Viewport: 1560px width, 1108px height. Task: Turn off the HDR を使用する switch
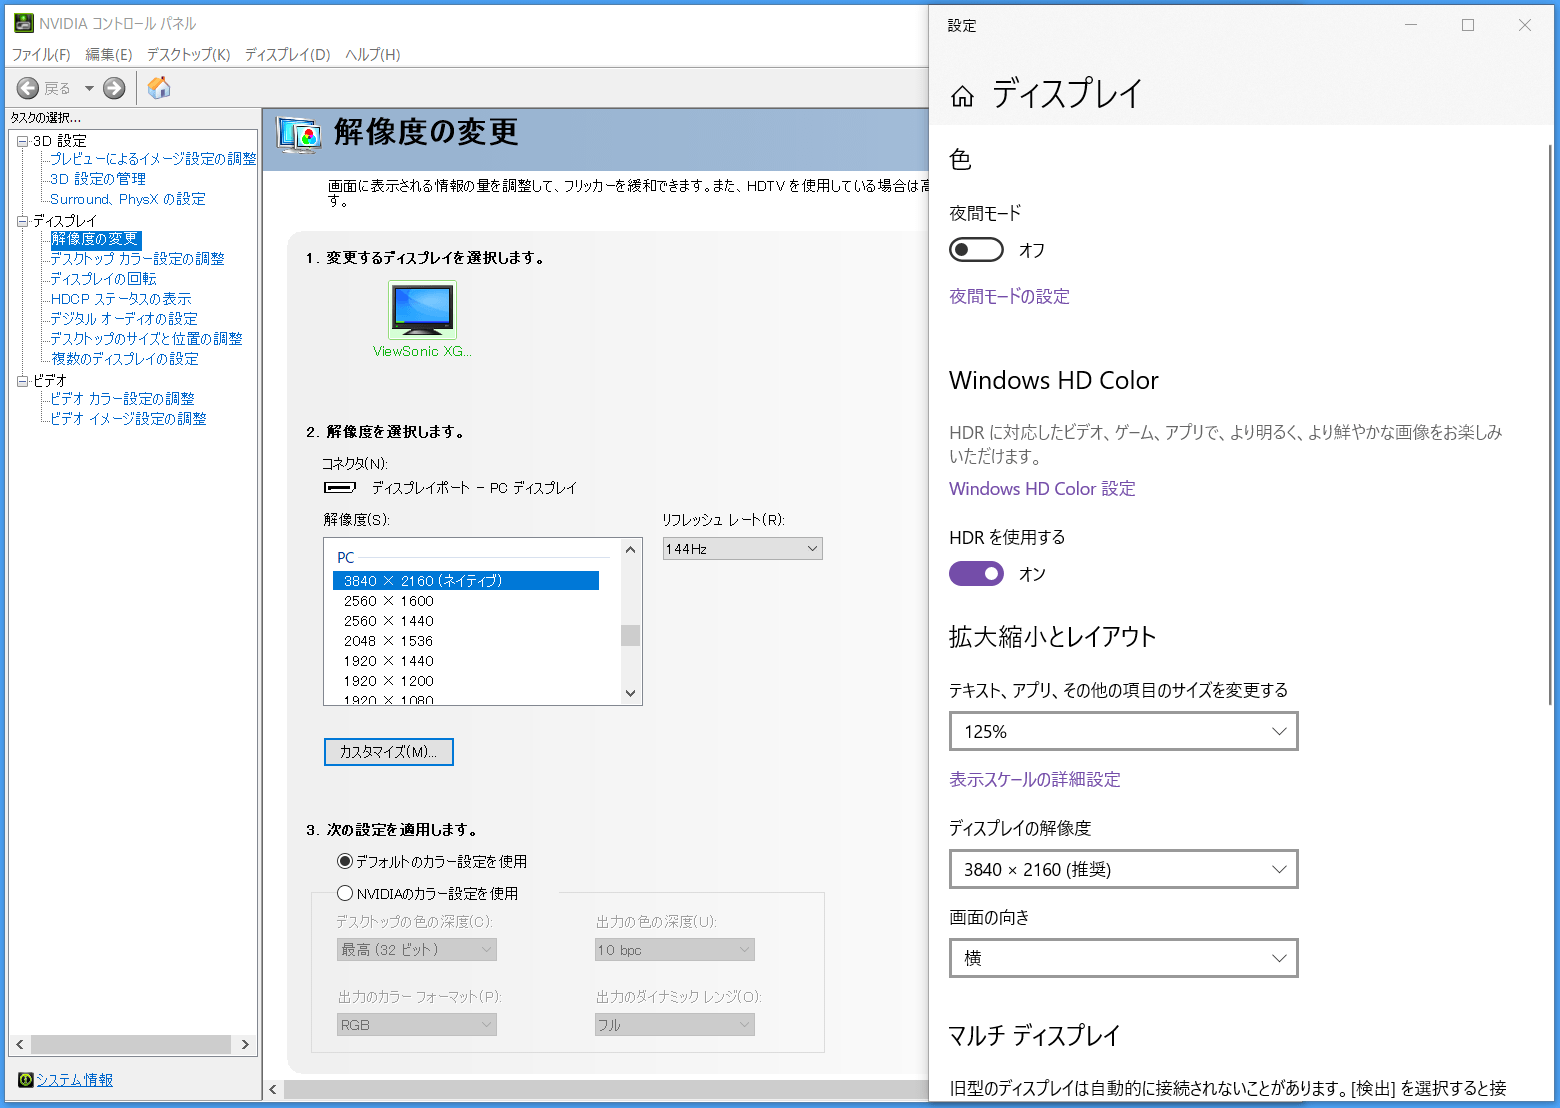tap(976, 573)
